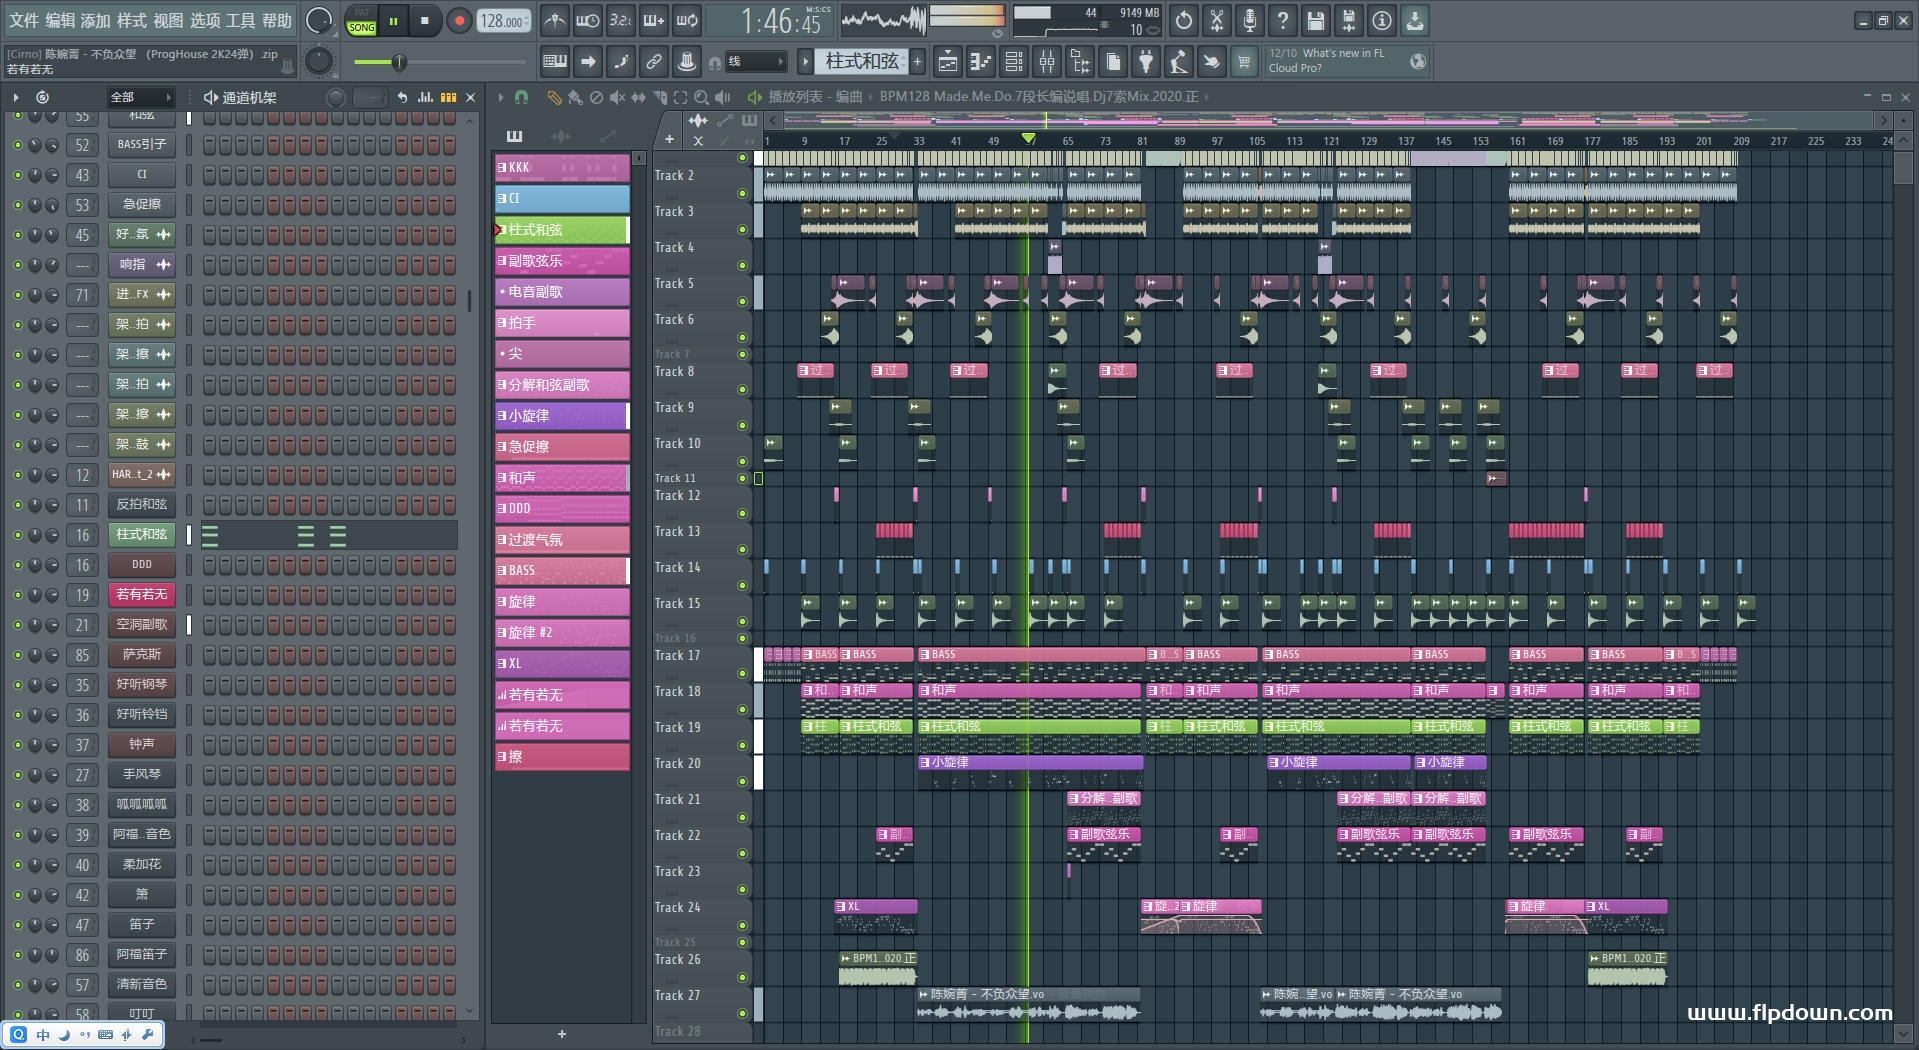Click the microphone recording icon
The image size is (1919, 1050).
click(1250, 20)
